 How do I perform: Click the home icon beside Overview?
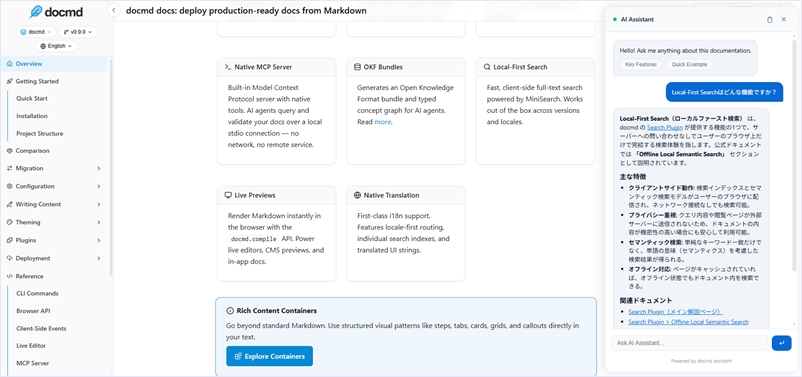pos(10,64)
